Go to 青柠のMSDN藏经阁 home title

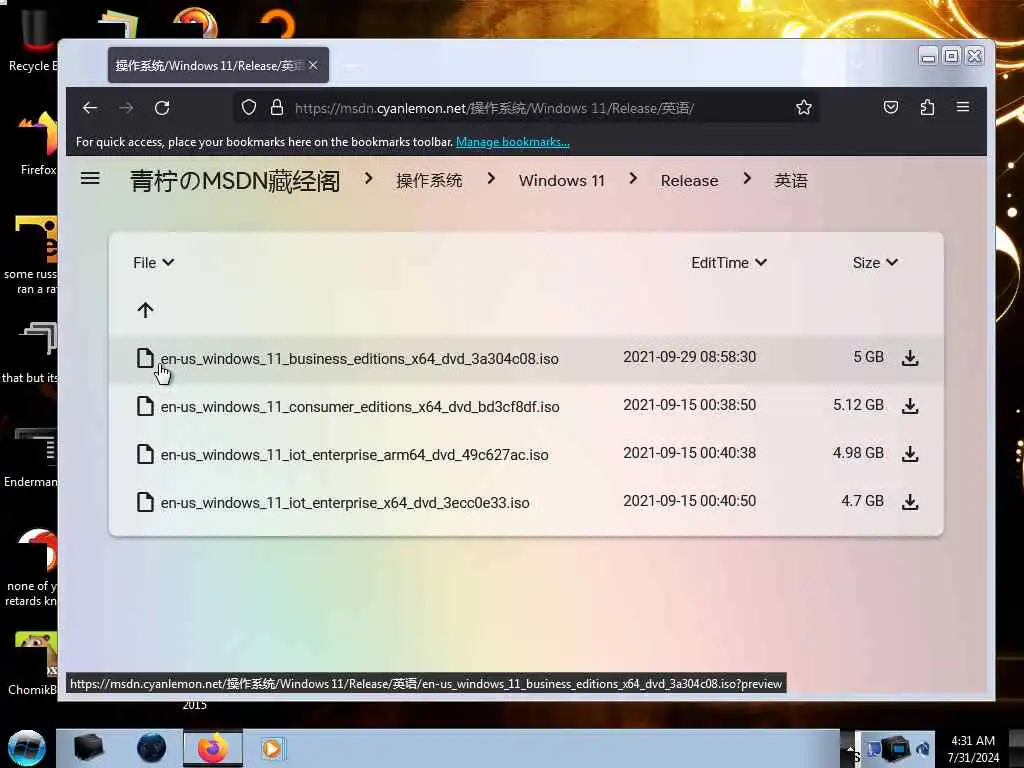coord(235,181)
